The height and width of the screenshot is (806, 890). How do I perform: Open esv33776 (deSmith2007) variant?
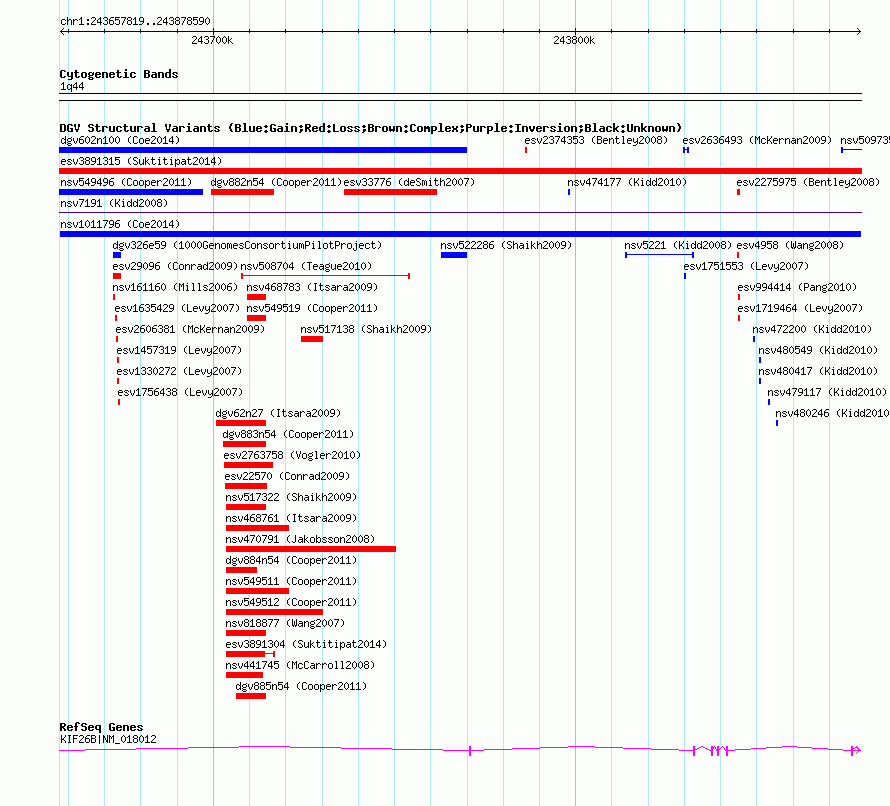(409, 182)
